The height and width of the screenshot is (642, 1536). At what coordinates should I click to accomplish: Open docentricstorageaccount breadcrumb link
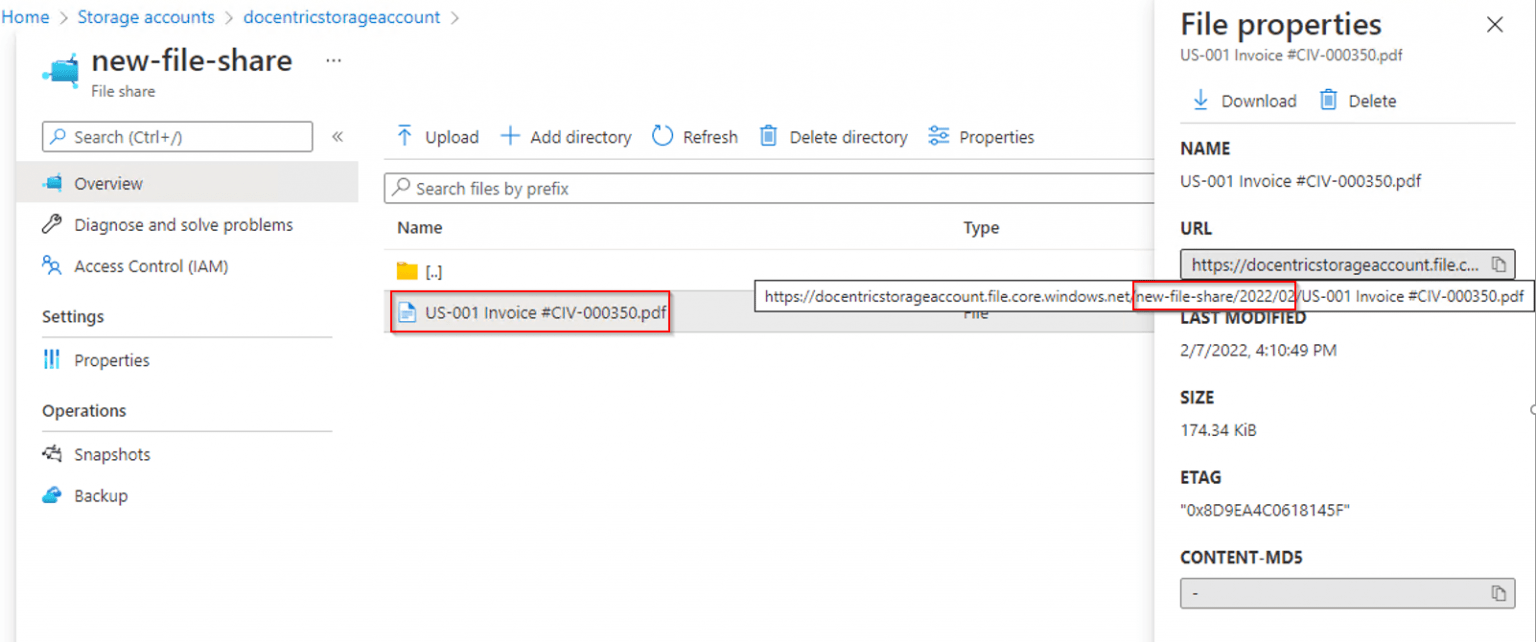point(342,16)
